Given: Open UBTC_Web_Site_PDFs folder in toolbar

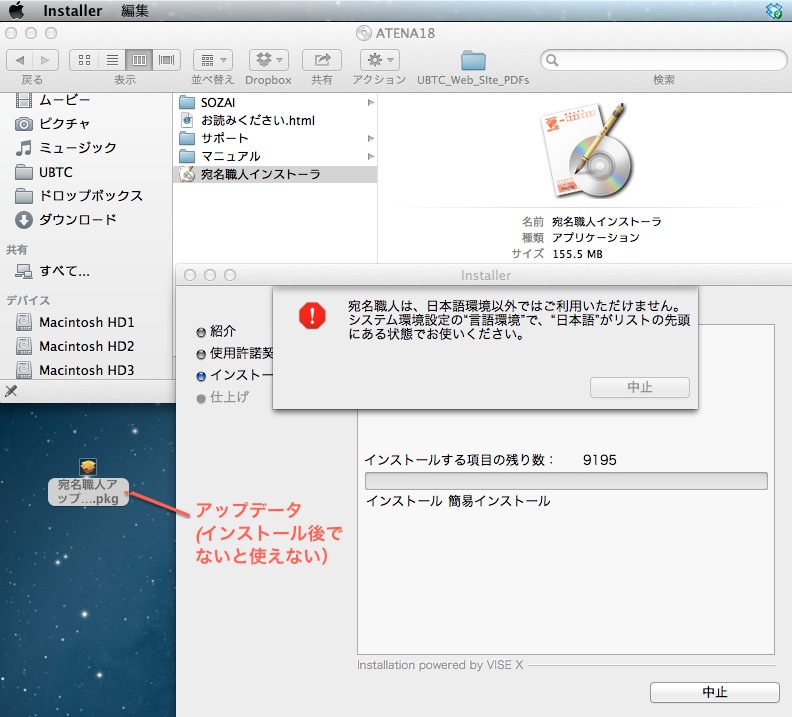Looking at the screenshot, I should click(x=473, y=60).
